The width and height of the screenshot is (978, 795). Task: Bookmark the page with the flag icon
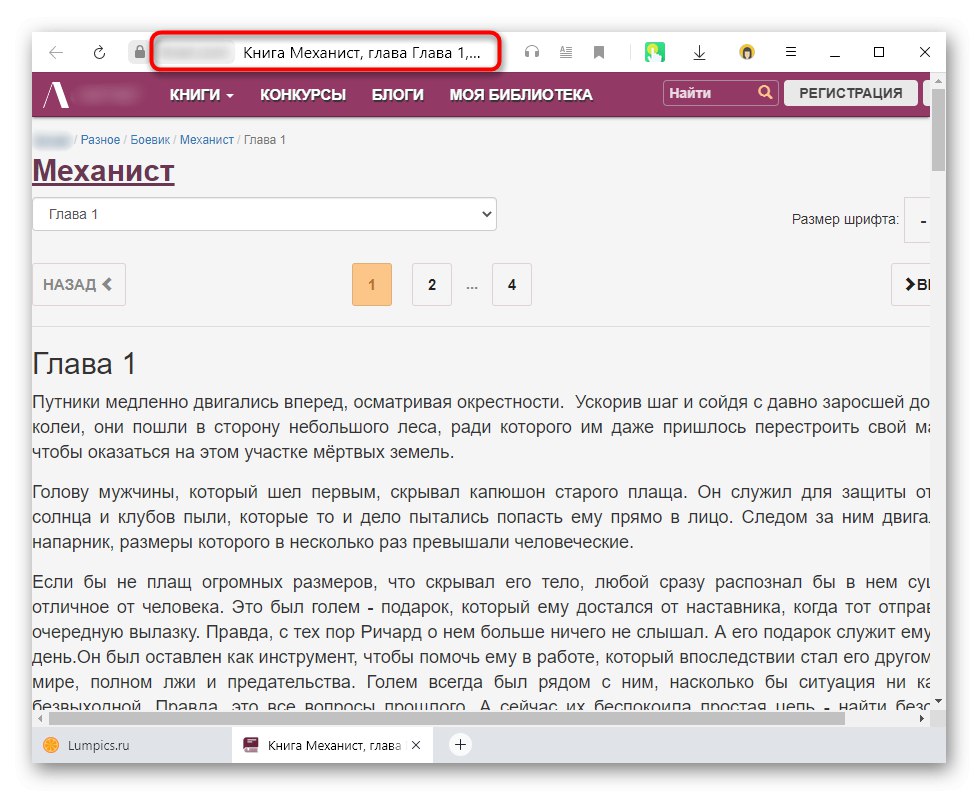click(x=598, y=51)
